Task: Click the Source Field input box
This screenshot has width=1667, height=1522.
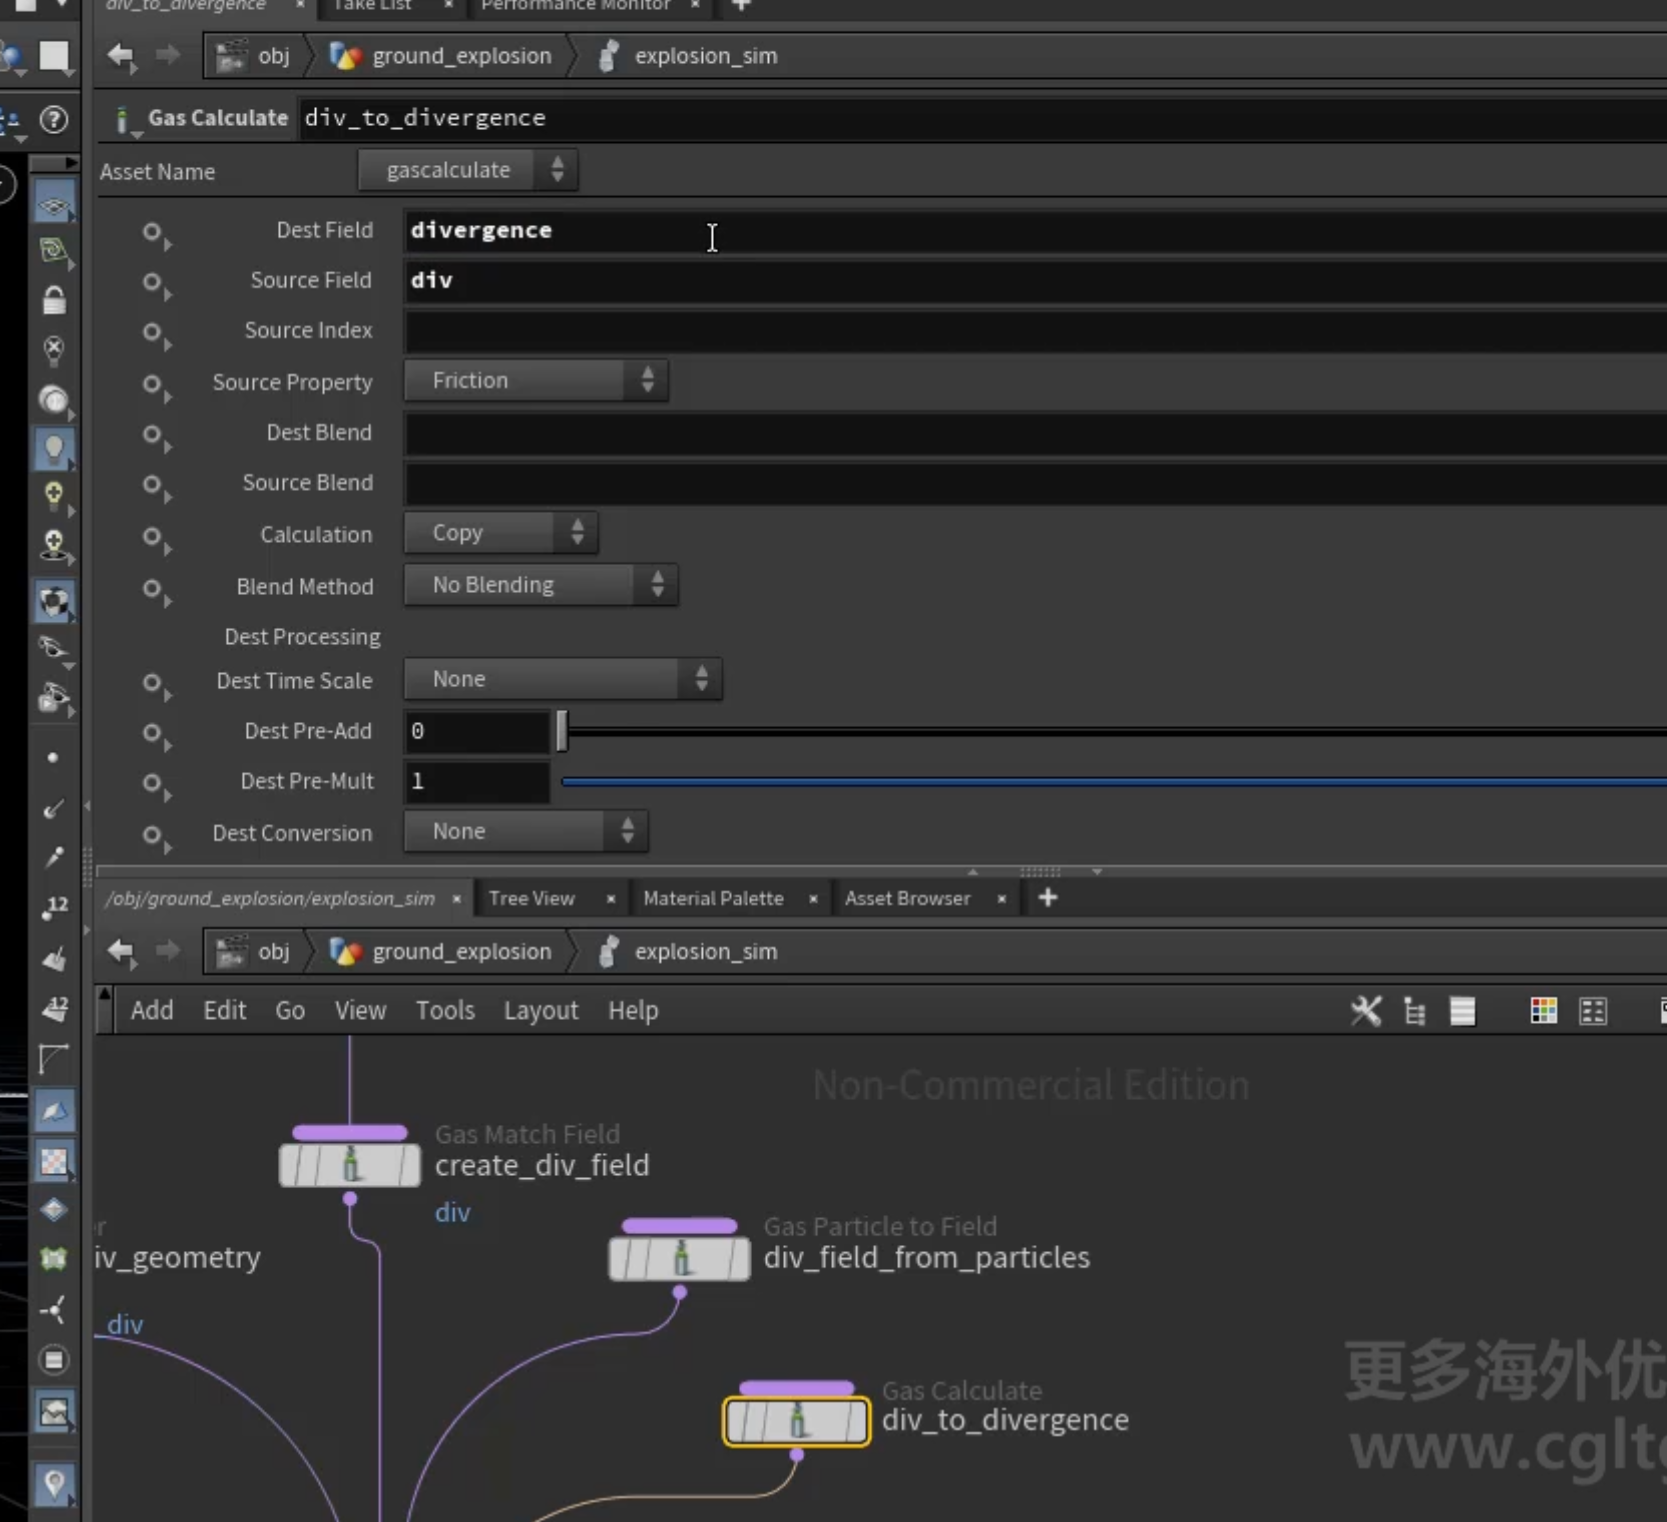Action: click(x=1034, y=280)
